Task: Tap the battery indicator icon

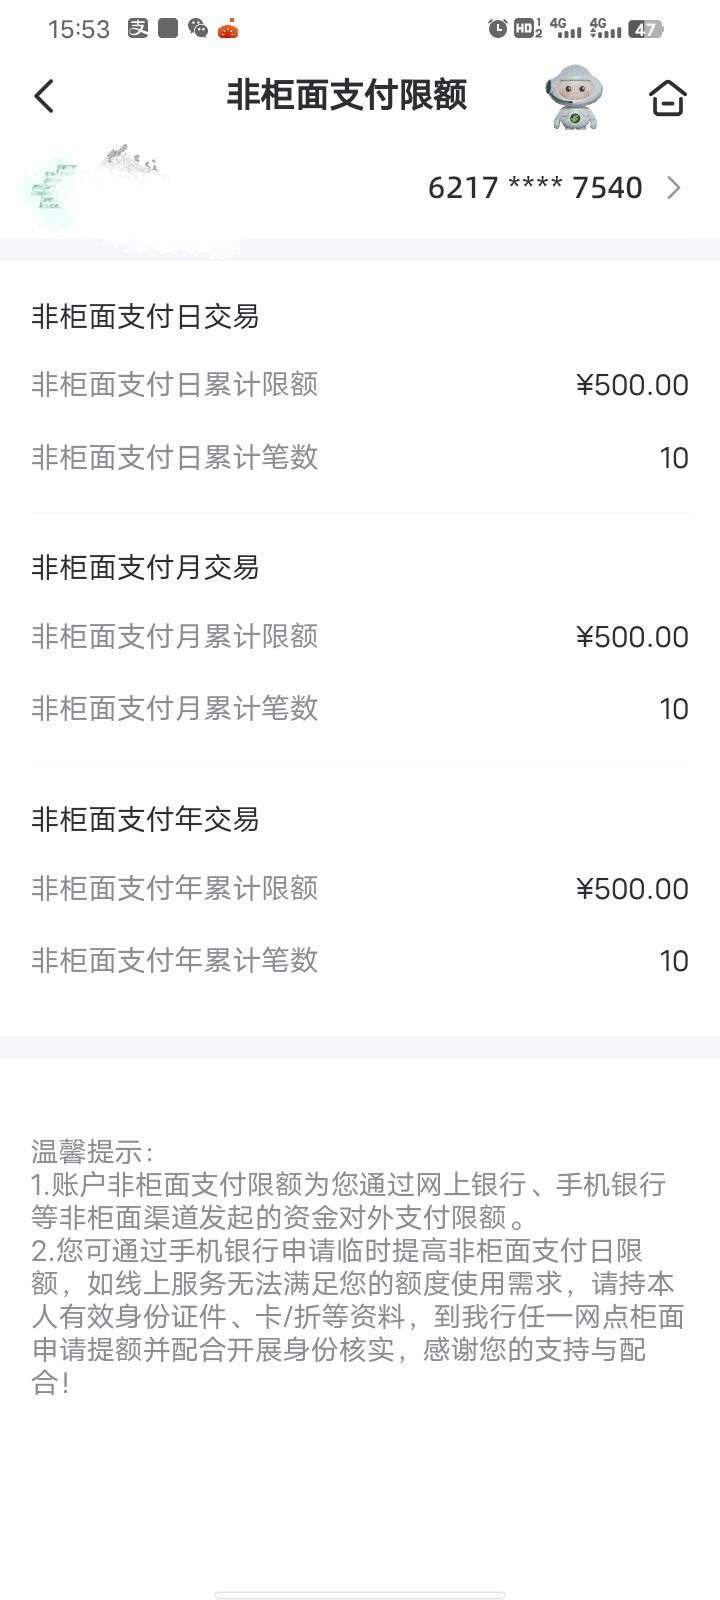Action: point(646,29)
